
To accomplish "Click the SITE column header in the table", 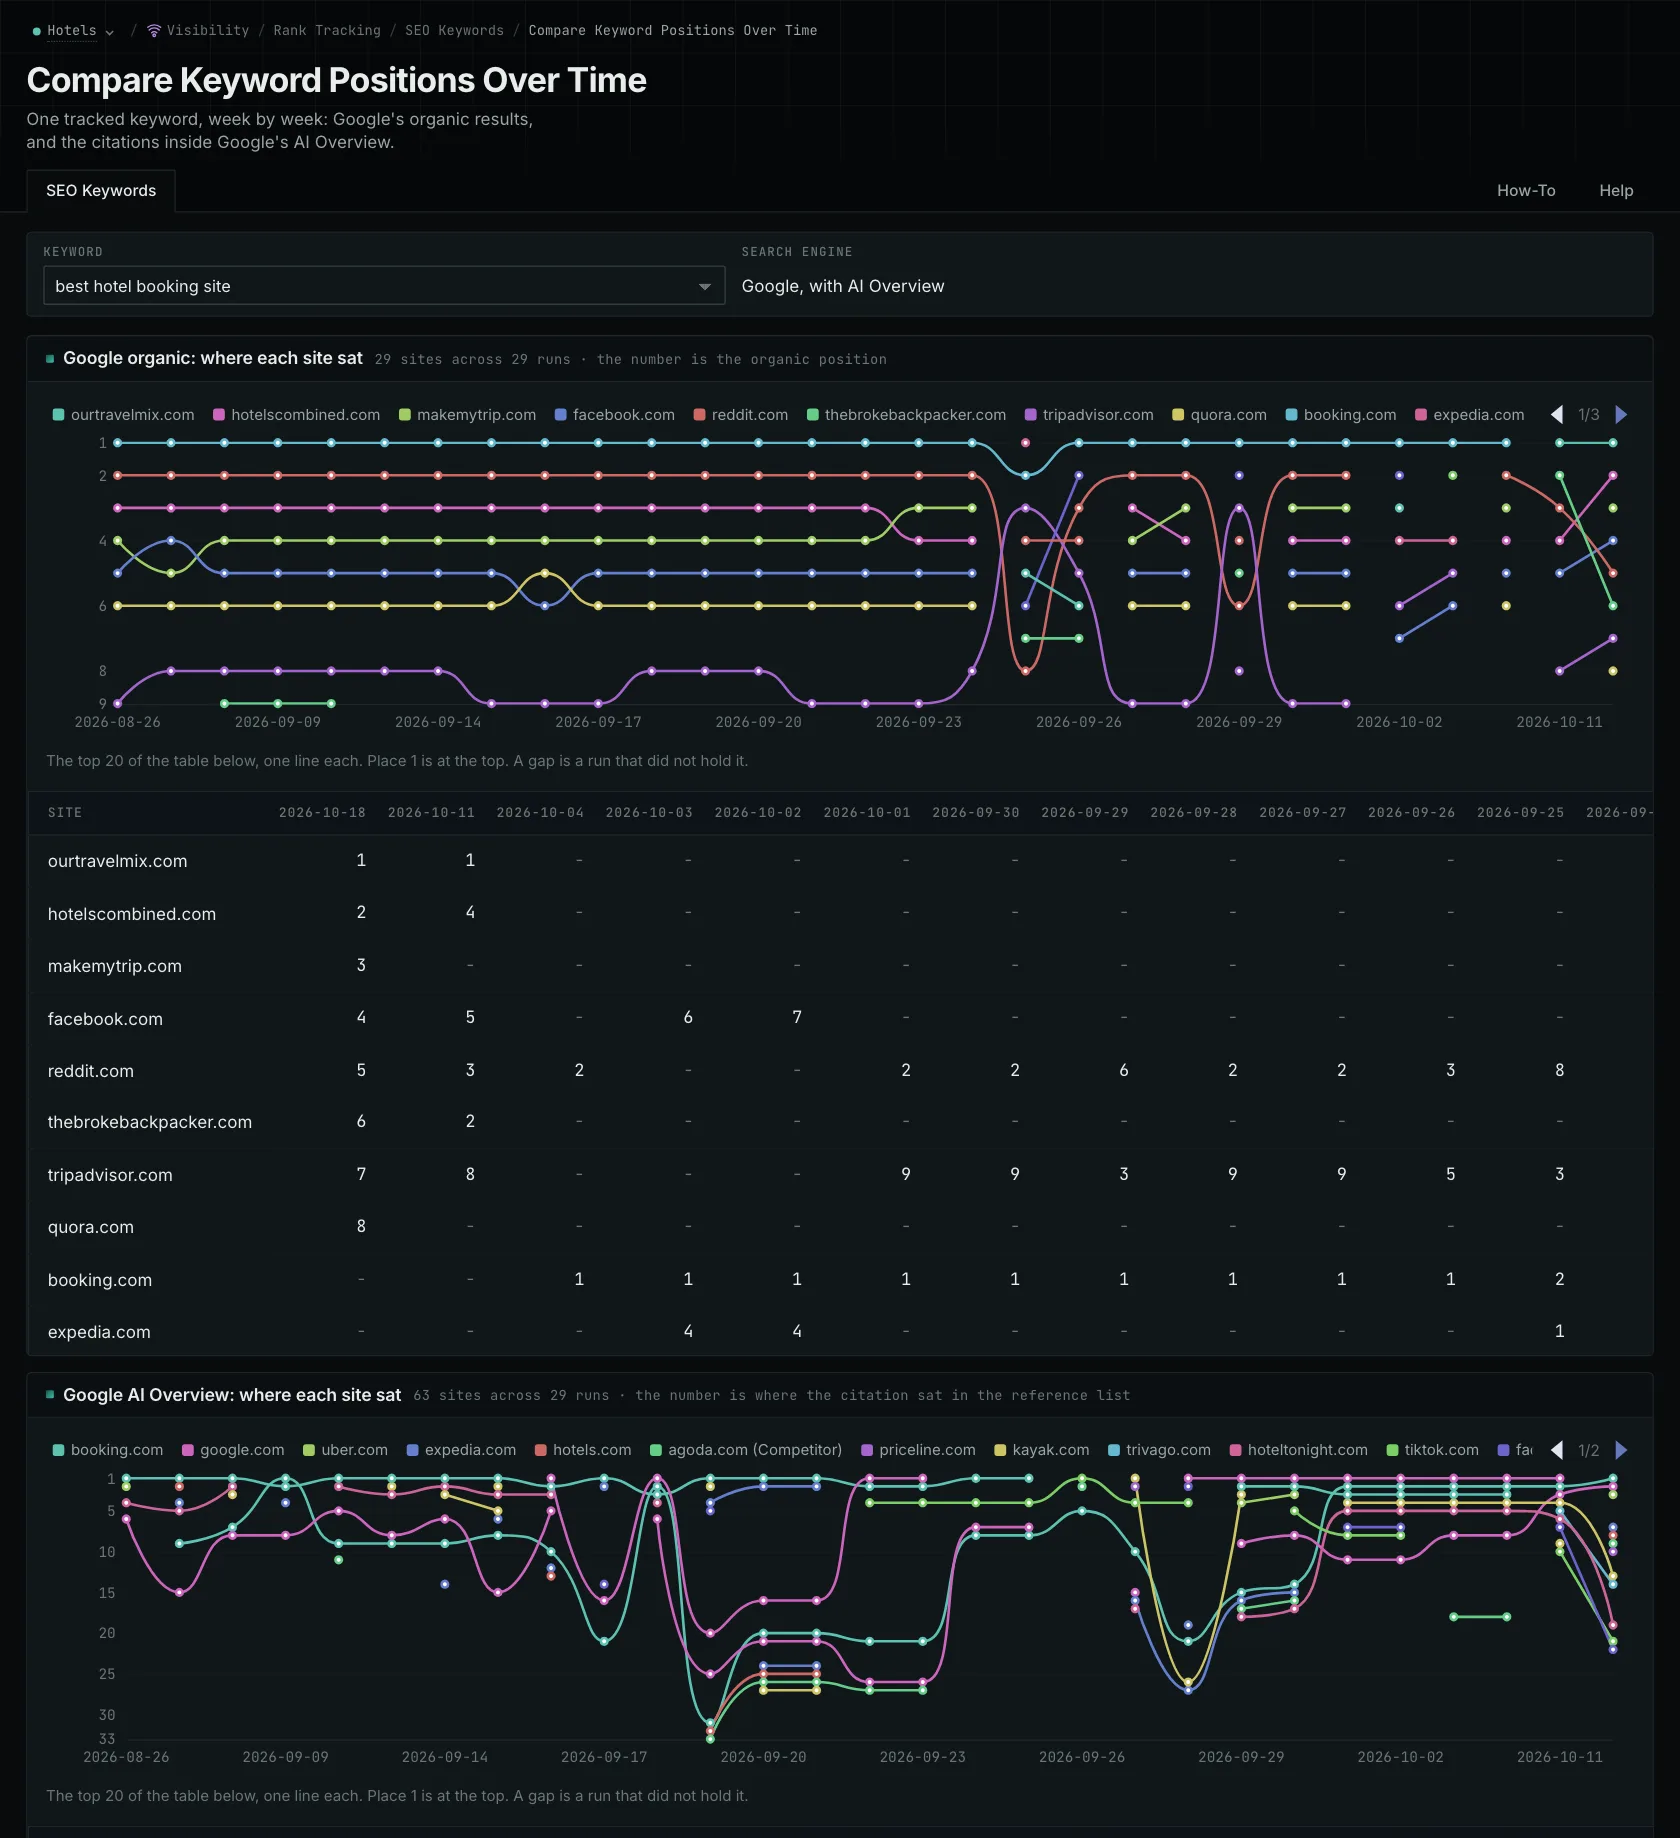I will tap(65, 813).
